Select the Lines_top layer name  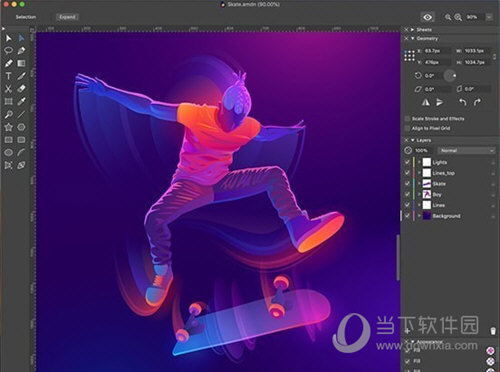coord(443,173)
